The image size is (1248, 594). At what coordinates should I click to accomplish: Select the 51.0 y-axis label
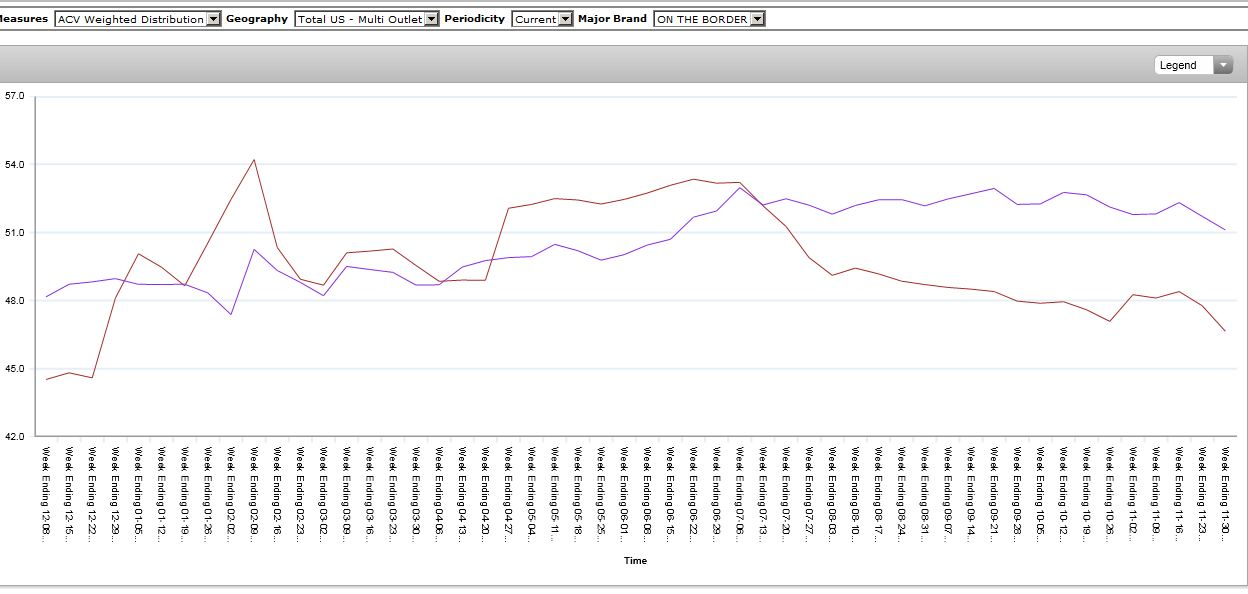coord(15,233)
